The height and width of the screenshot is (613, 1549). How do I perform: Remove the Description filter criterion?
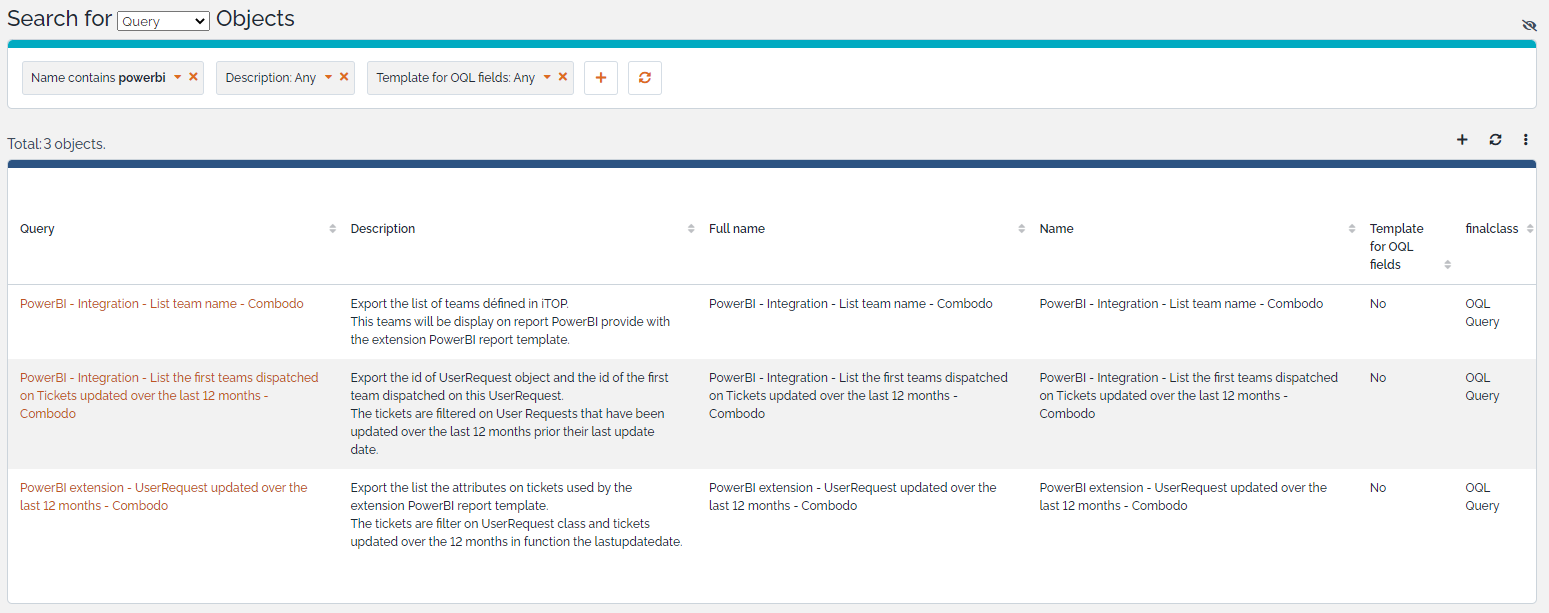(x=344, y=77)
